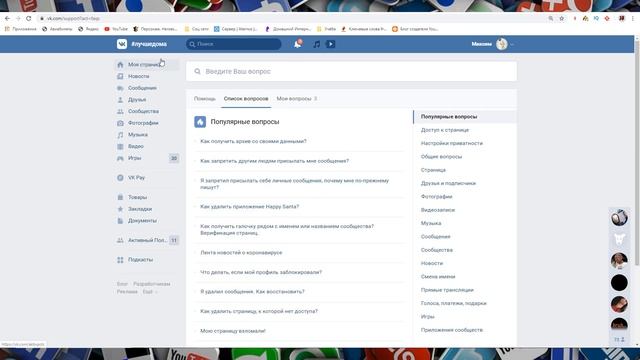
Task: Open the profile avatar in header
Action: 502,44
